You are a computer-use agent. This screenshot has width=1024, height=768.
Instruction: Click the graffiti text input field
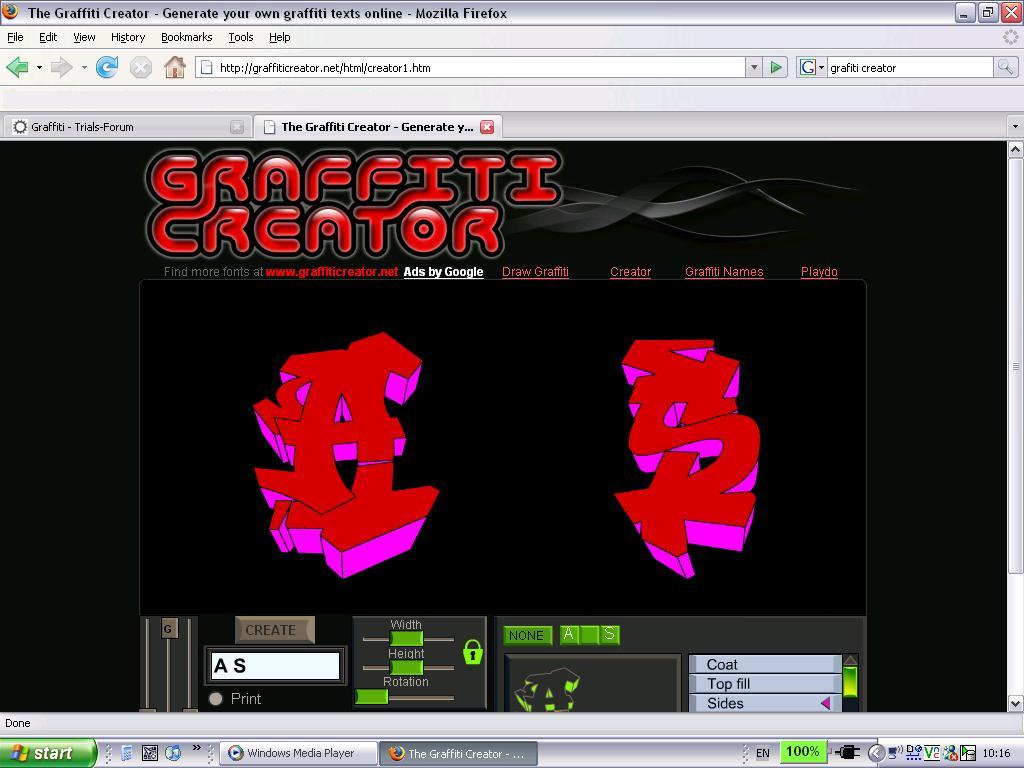[x=276, y=665]
